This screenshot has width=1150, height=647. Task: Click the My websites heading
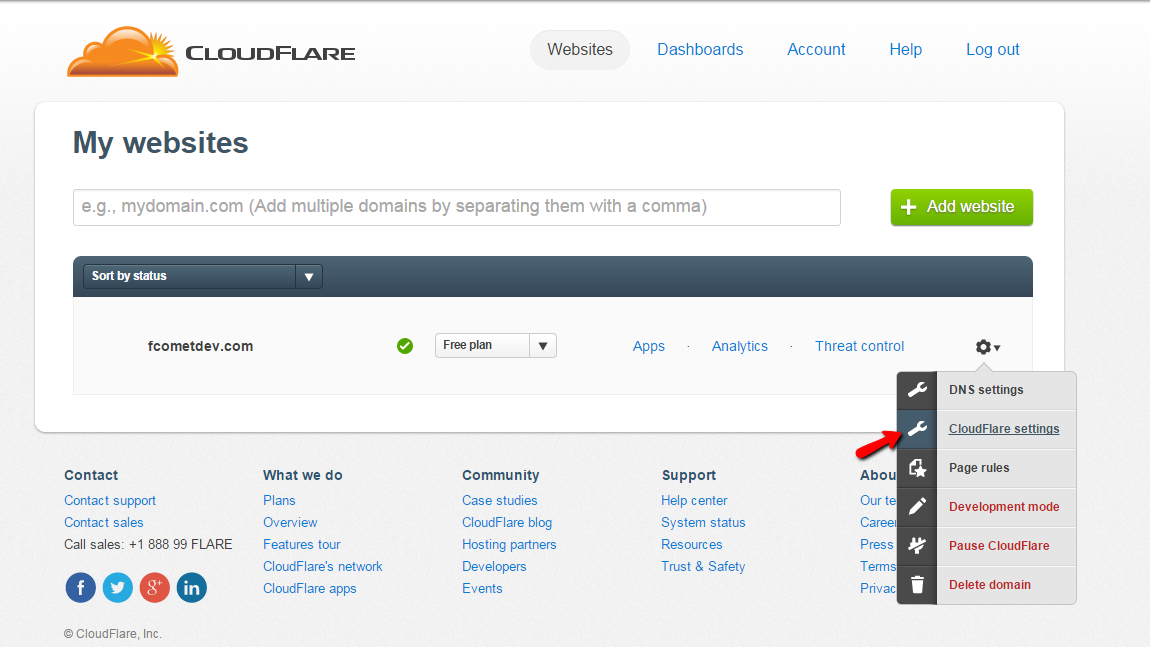161,143
